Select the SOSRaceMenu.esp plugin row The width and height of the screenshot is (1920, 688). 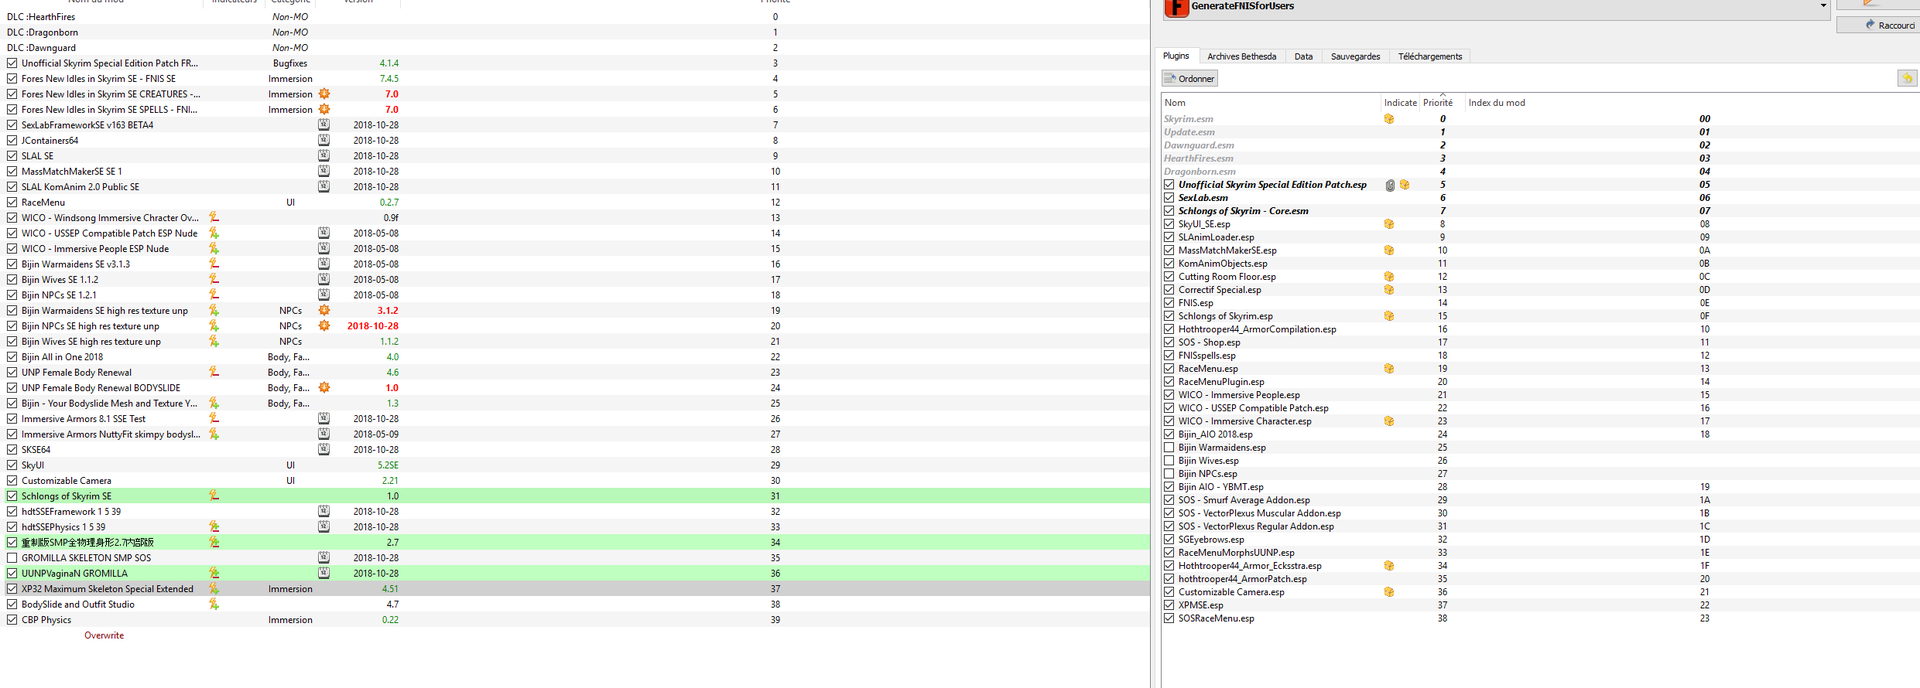click(x=1540, y=618)
